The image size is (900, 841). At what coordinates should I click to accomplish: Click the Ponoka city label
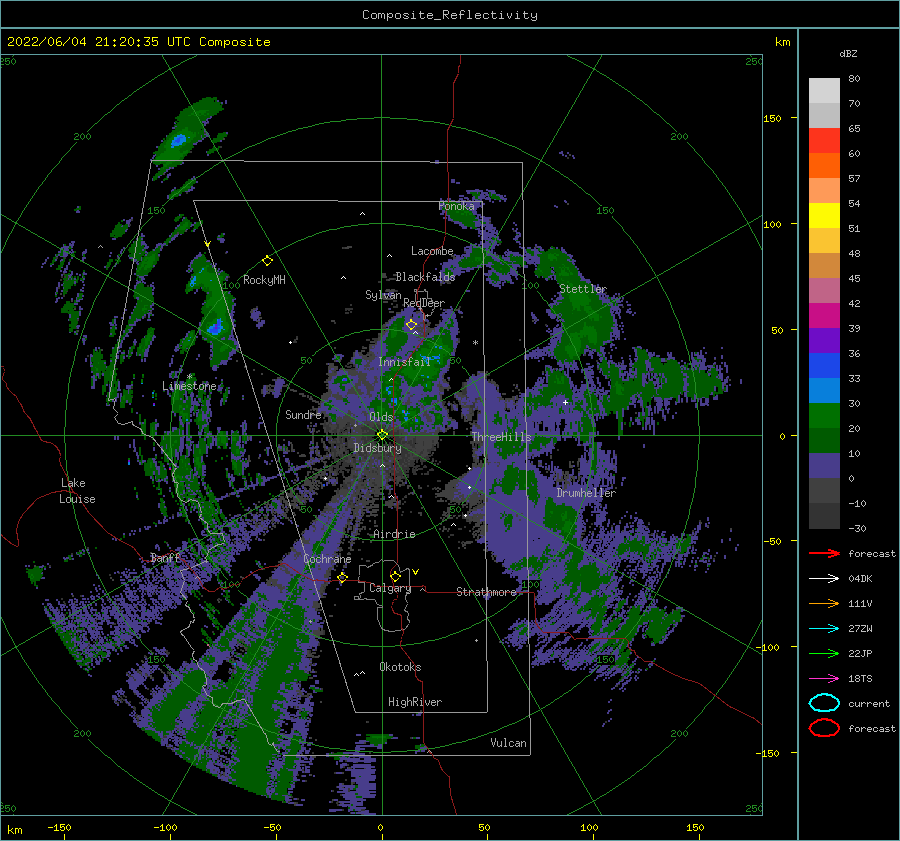click(456, 206)
